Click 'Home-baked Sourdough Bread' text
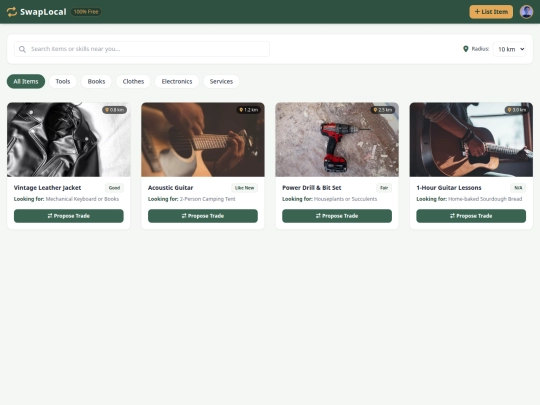The width and height of the screenshot is (540, 405). pos(485,199)
